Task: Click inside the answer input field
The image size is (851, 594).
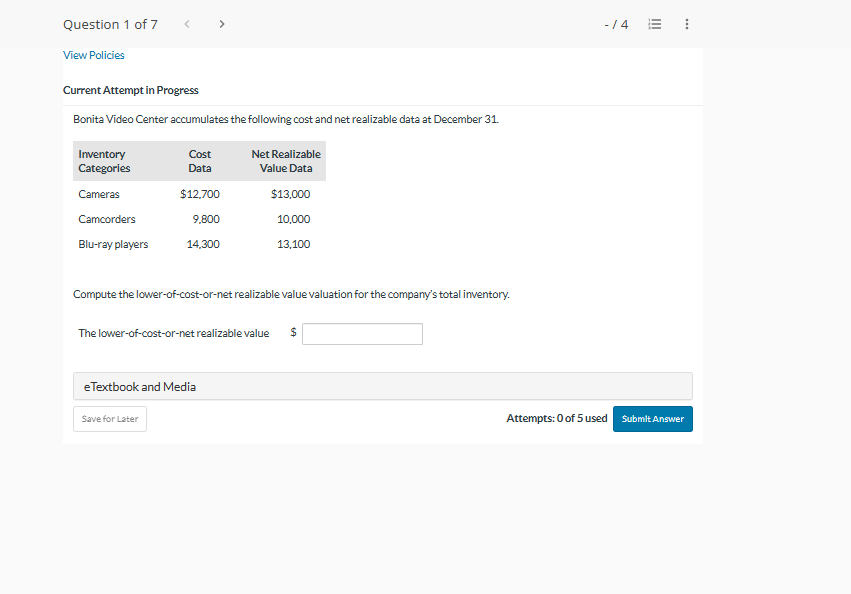Action: coord(362,333)
